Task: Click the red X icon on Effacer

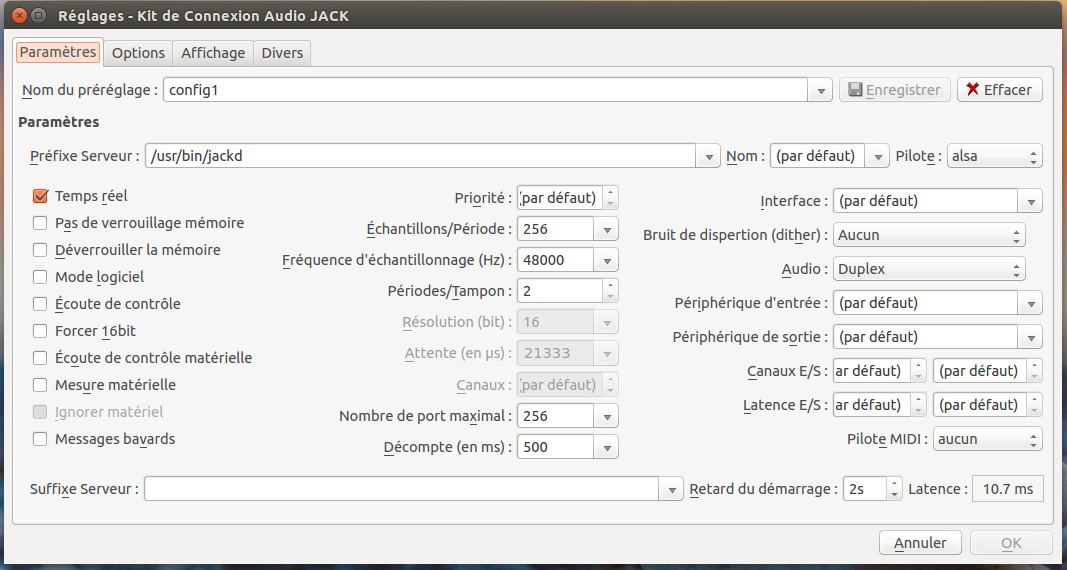Action: point(972,90)
